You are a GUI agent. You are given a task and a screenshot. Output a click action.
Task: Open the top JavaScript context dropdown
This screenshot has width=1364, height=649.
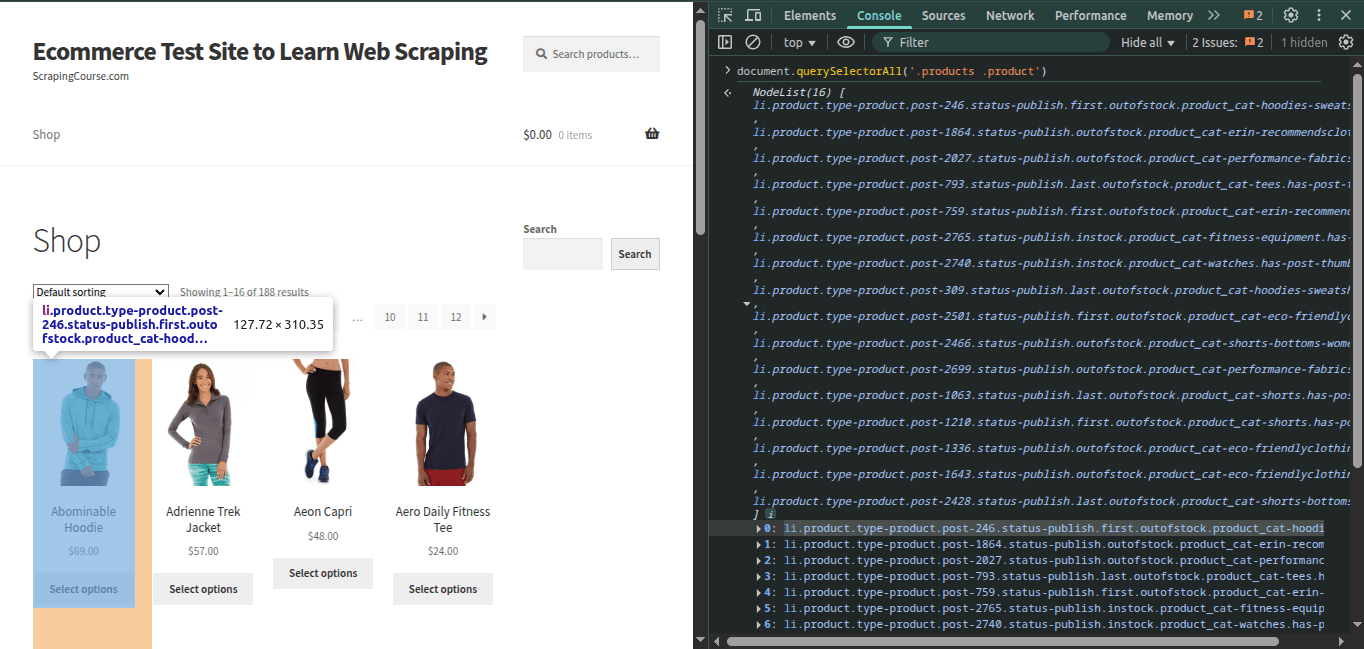[799, 42]
